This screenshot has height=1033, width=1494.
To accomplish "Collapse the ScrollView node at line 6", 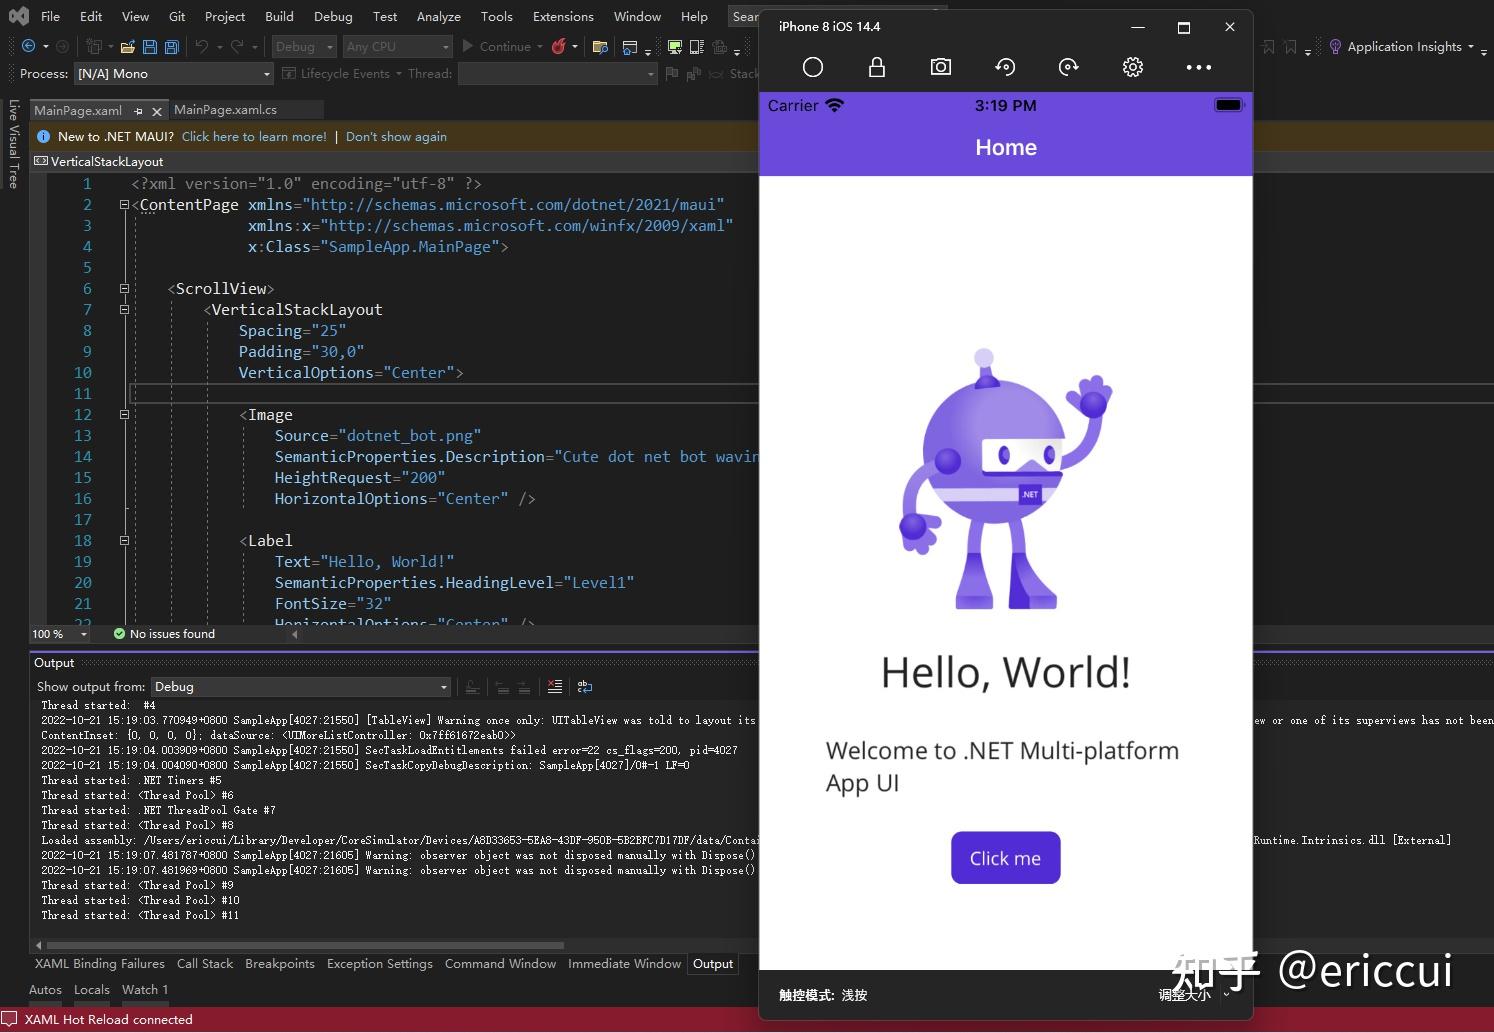I will pos(124,288).
